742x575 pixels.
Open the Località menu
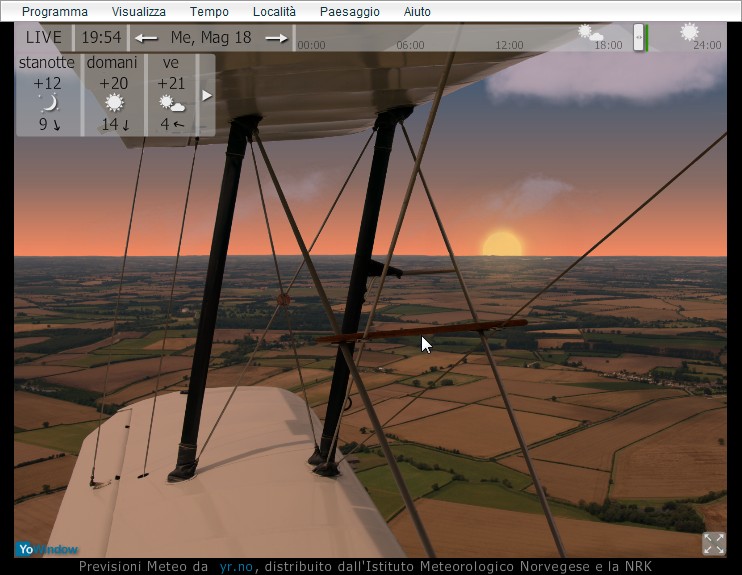click(274, 12)
